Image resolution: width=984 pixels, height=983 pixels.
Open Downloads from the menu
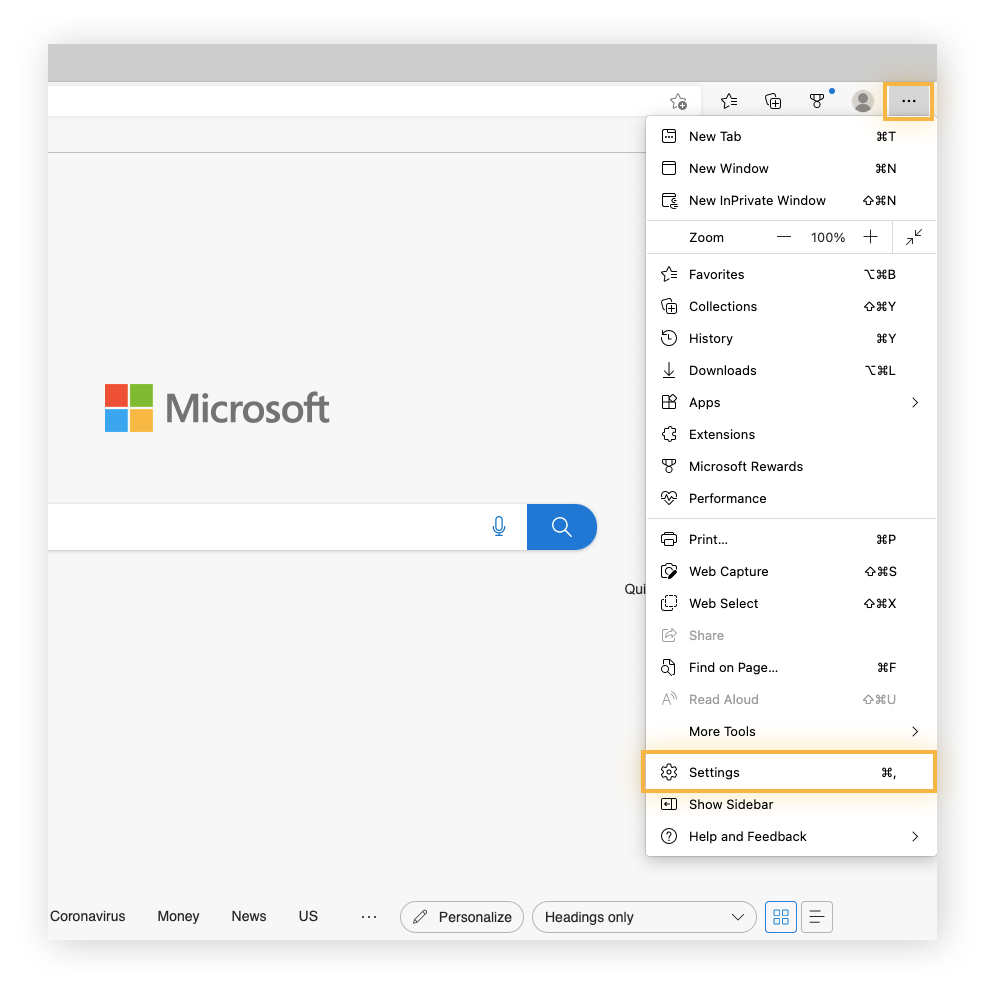tap(722, 370)
